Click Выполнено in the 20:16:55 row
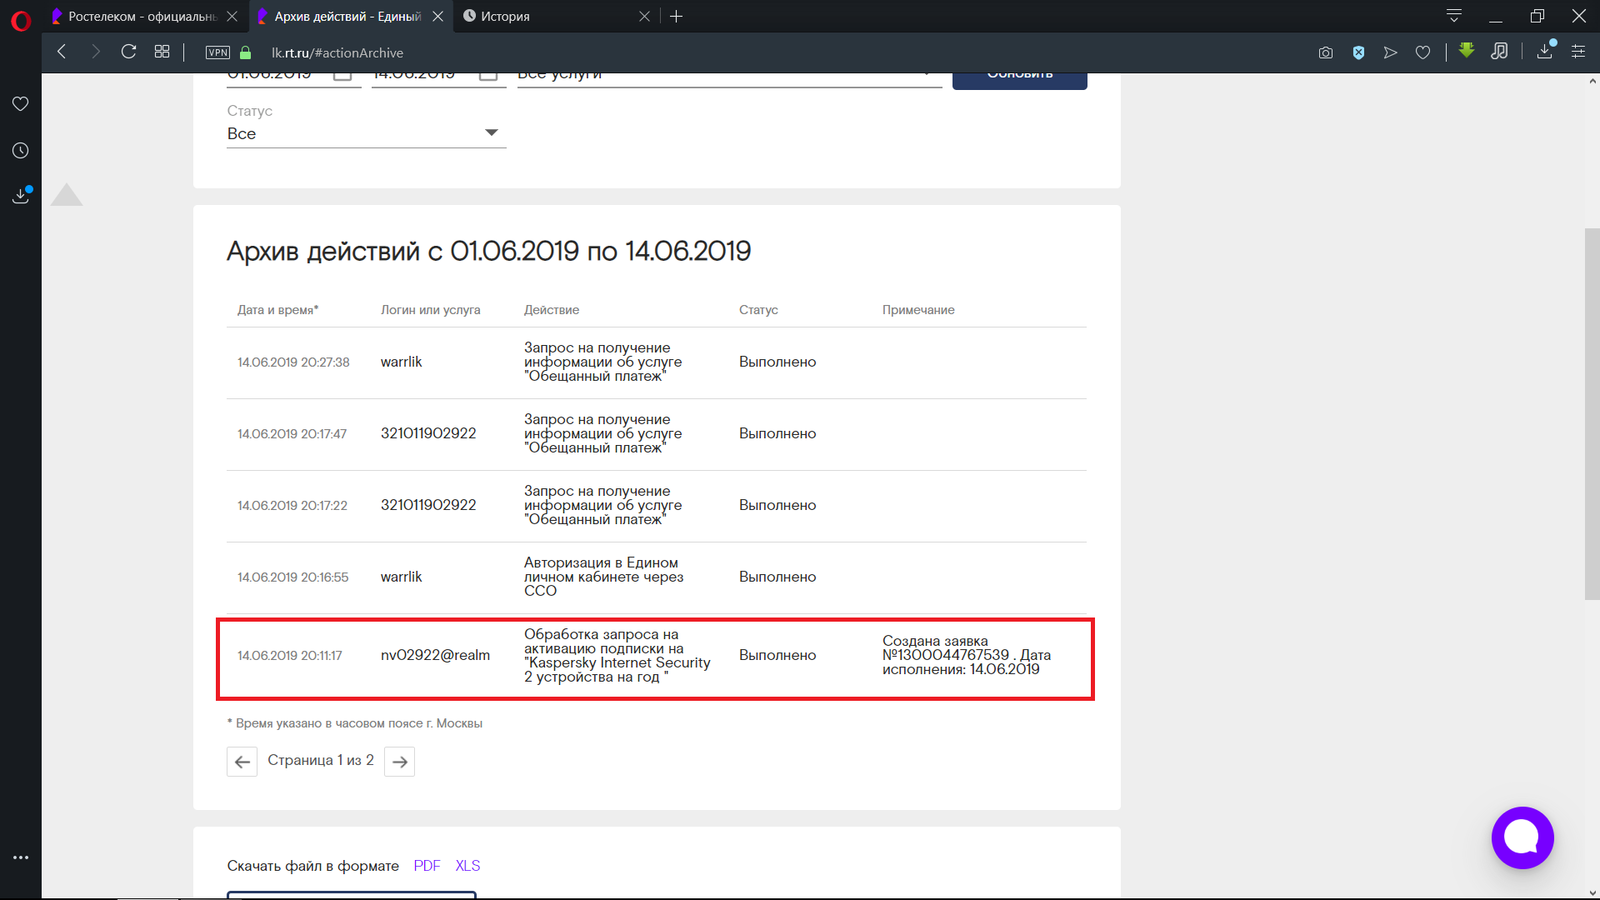1600x900 pixels. click(x=777, y=577)
